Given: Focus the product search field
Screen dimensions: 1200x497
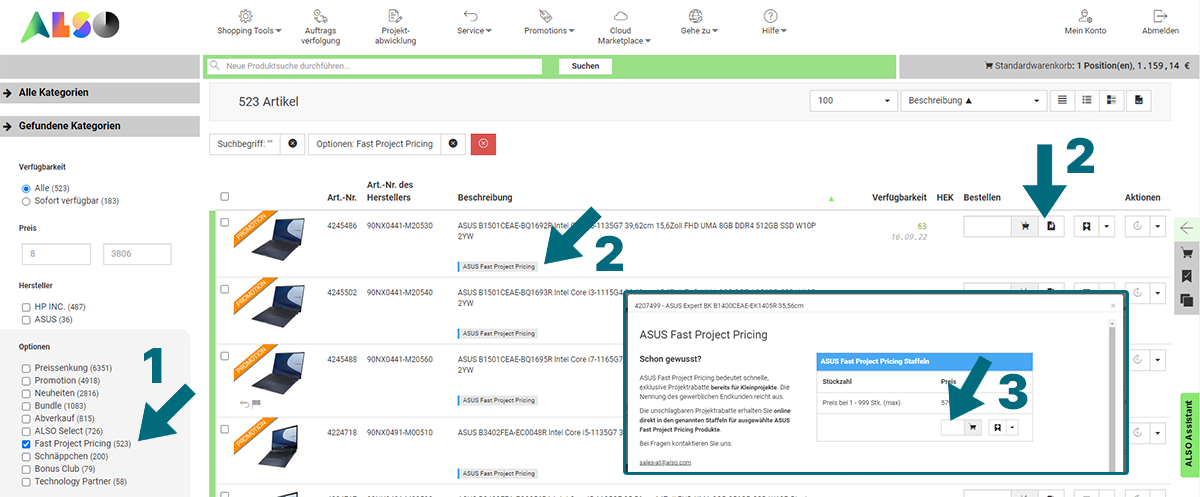Looking at the screenshot, I should tap(373, 66).
